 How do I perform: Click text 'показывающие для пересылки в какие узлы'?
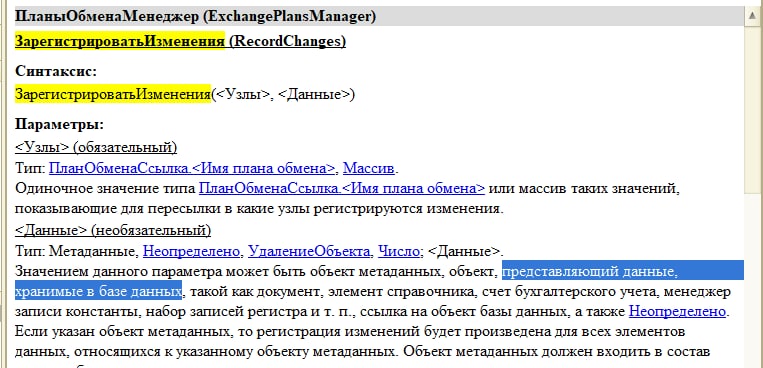162,209
